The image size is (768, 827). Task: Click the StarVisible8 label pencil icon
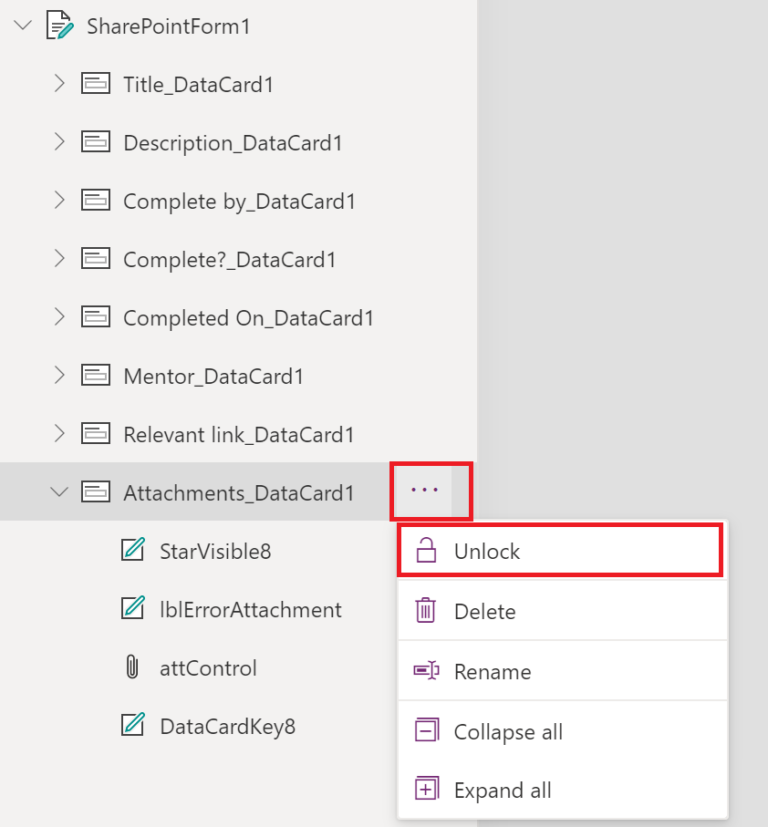coord(133,550)
